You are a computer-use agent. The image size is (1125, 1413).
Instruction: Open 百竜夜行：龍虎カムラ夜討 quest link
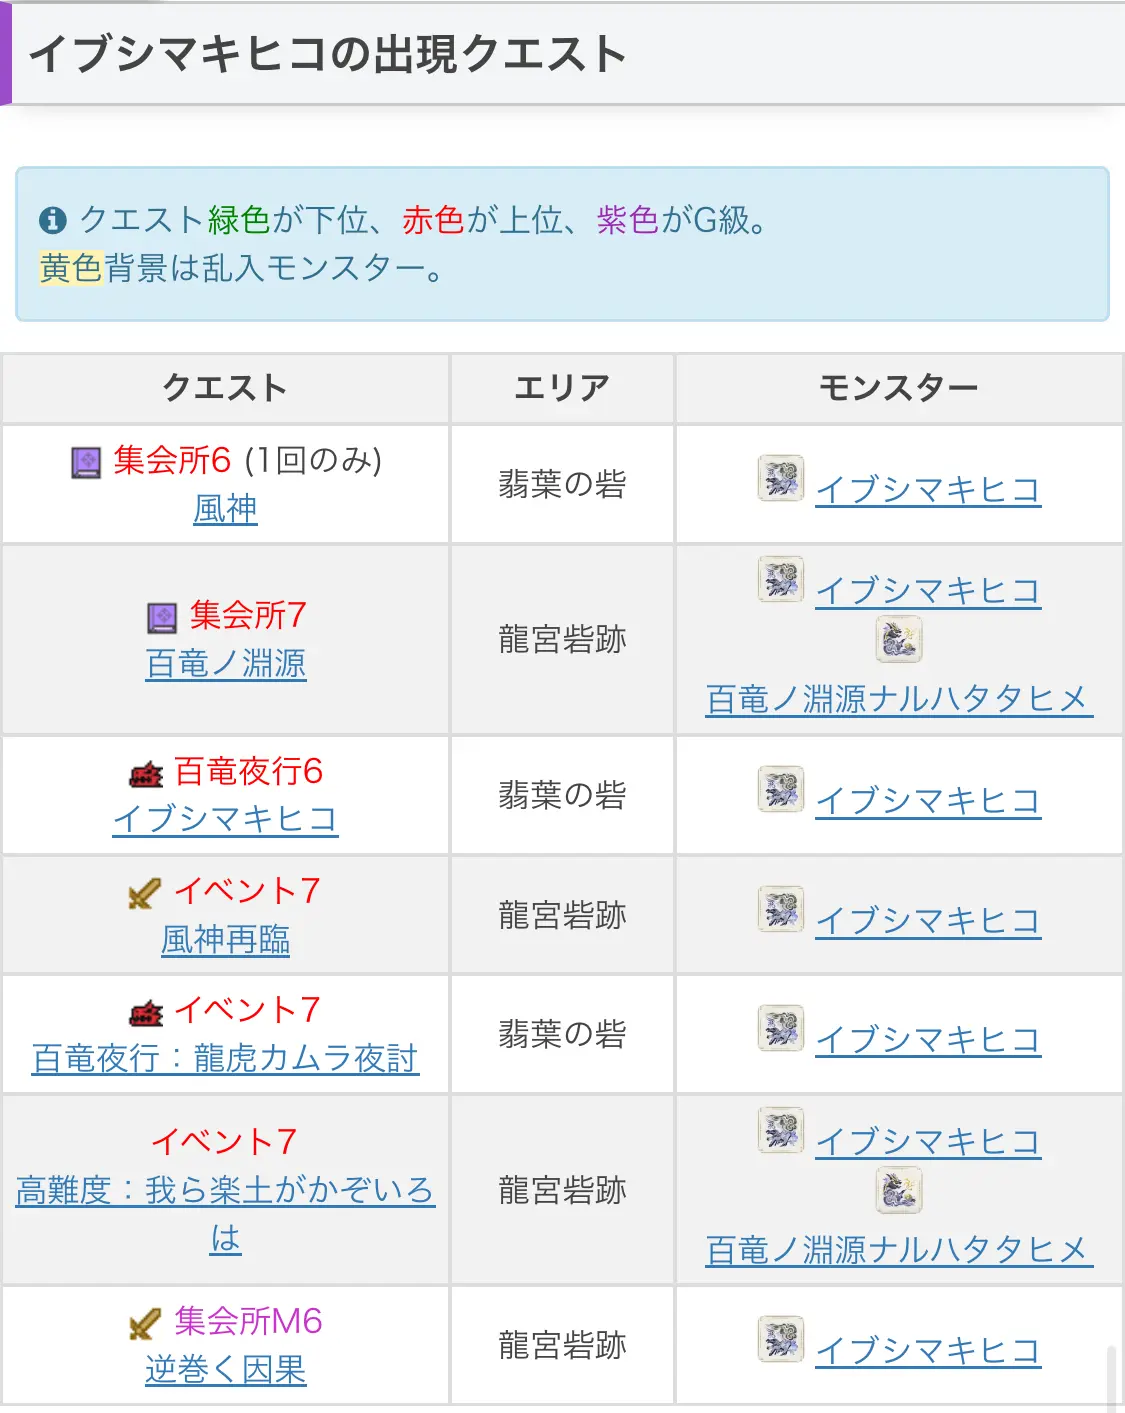226,1058
